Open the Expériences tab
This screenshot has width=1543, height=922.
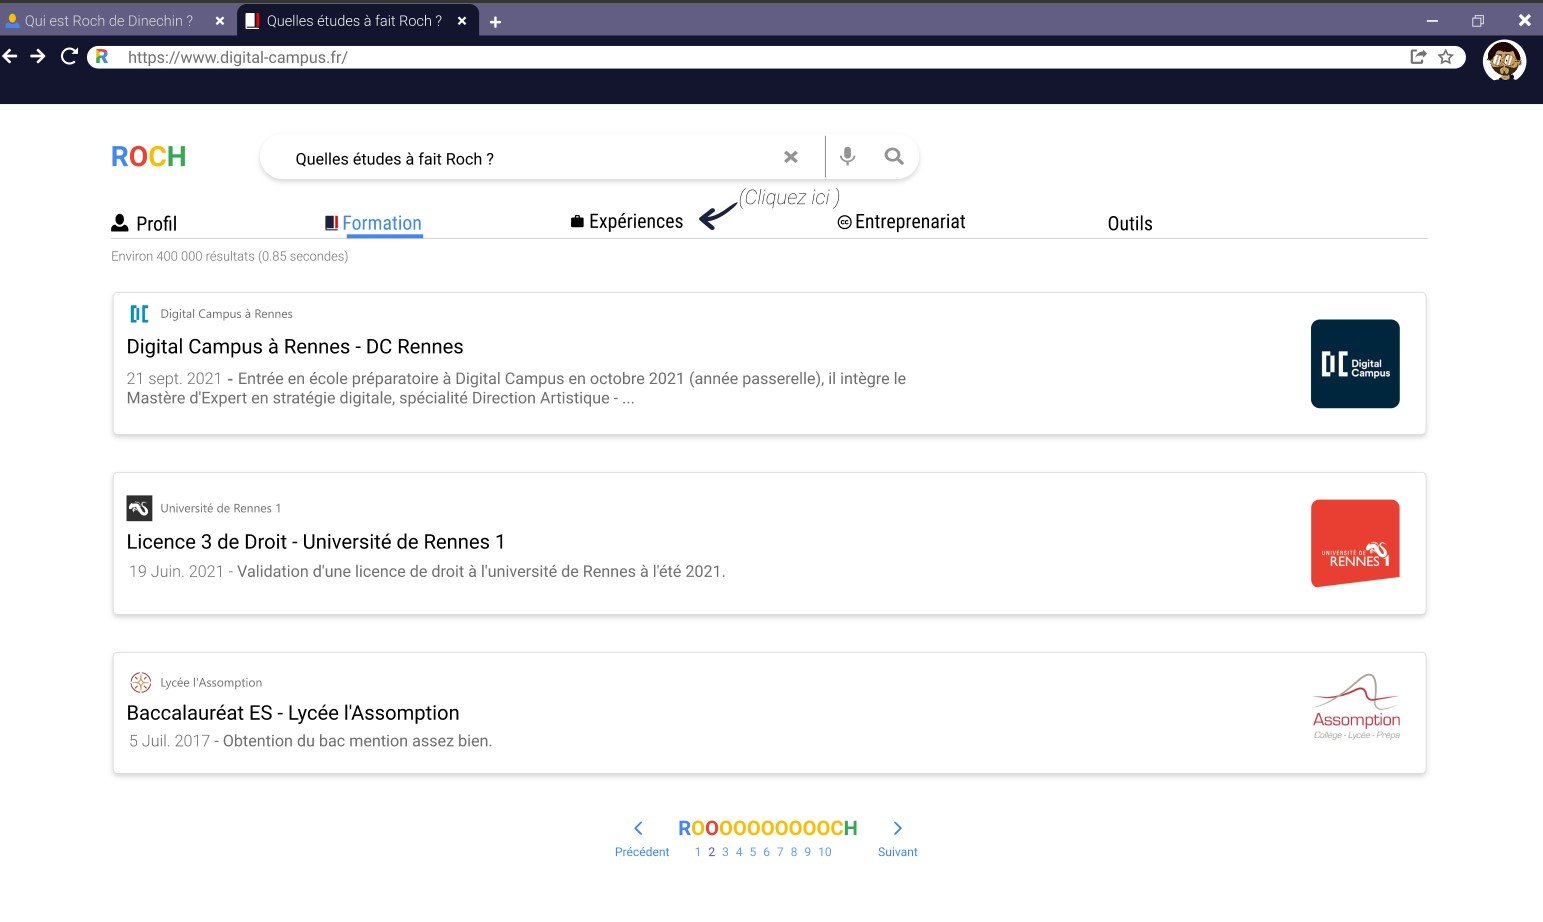pyautogui.click(x=627, y=222)
